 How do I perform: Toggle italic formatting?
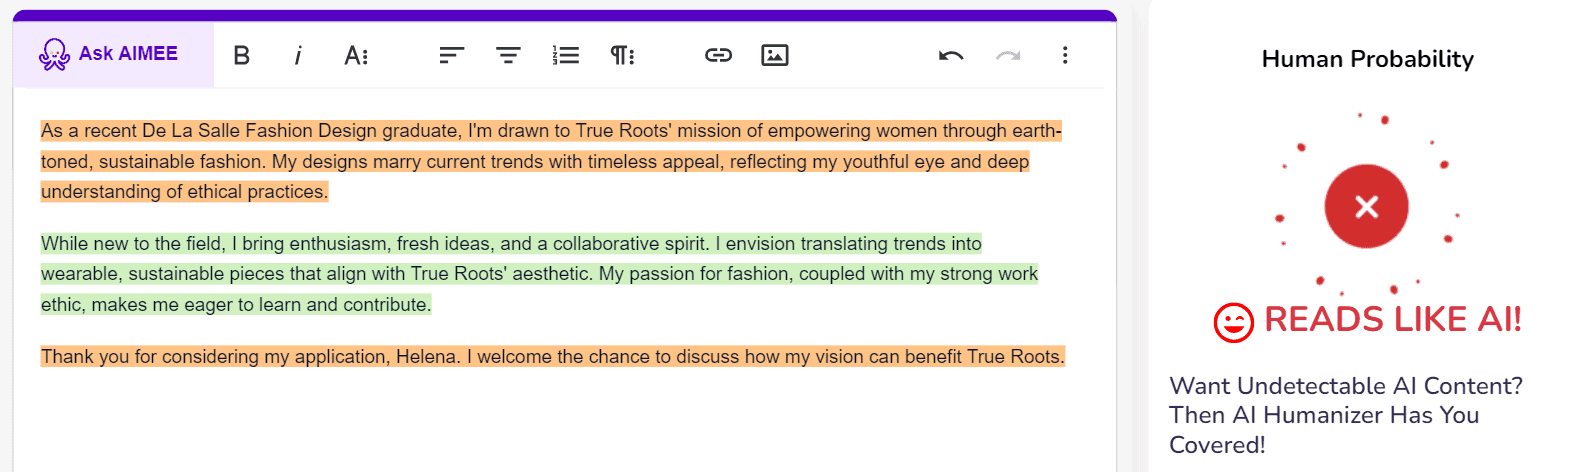(x=298, y=55)
